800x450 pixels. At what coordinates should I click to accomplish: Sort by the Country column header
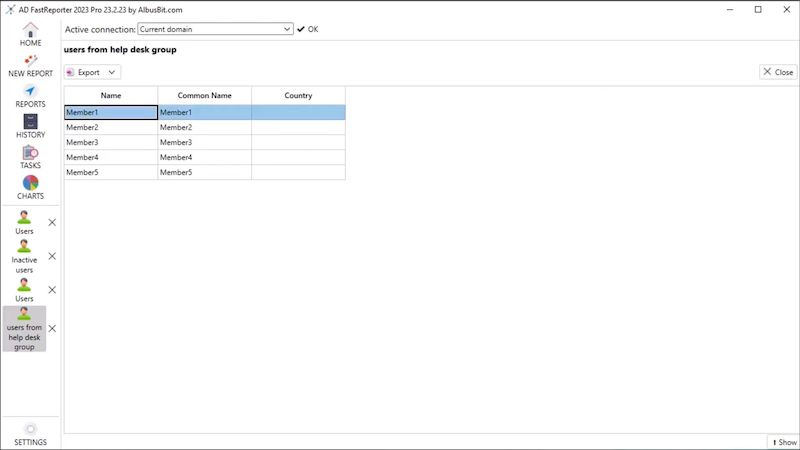[x=298, y=95]
